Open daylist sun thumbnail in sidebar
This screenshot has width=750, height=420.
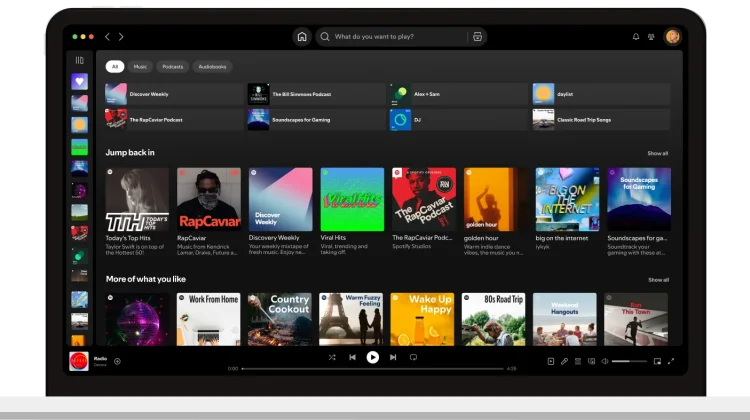tap(79, 125)
